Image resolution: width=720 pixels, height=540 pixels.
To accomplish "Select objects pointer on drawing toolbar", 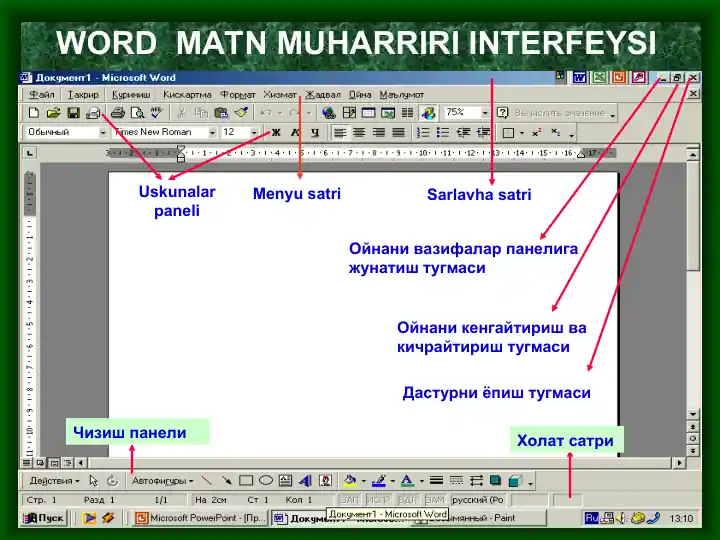I will pyautogui.click(x=94, y=481).
